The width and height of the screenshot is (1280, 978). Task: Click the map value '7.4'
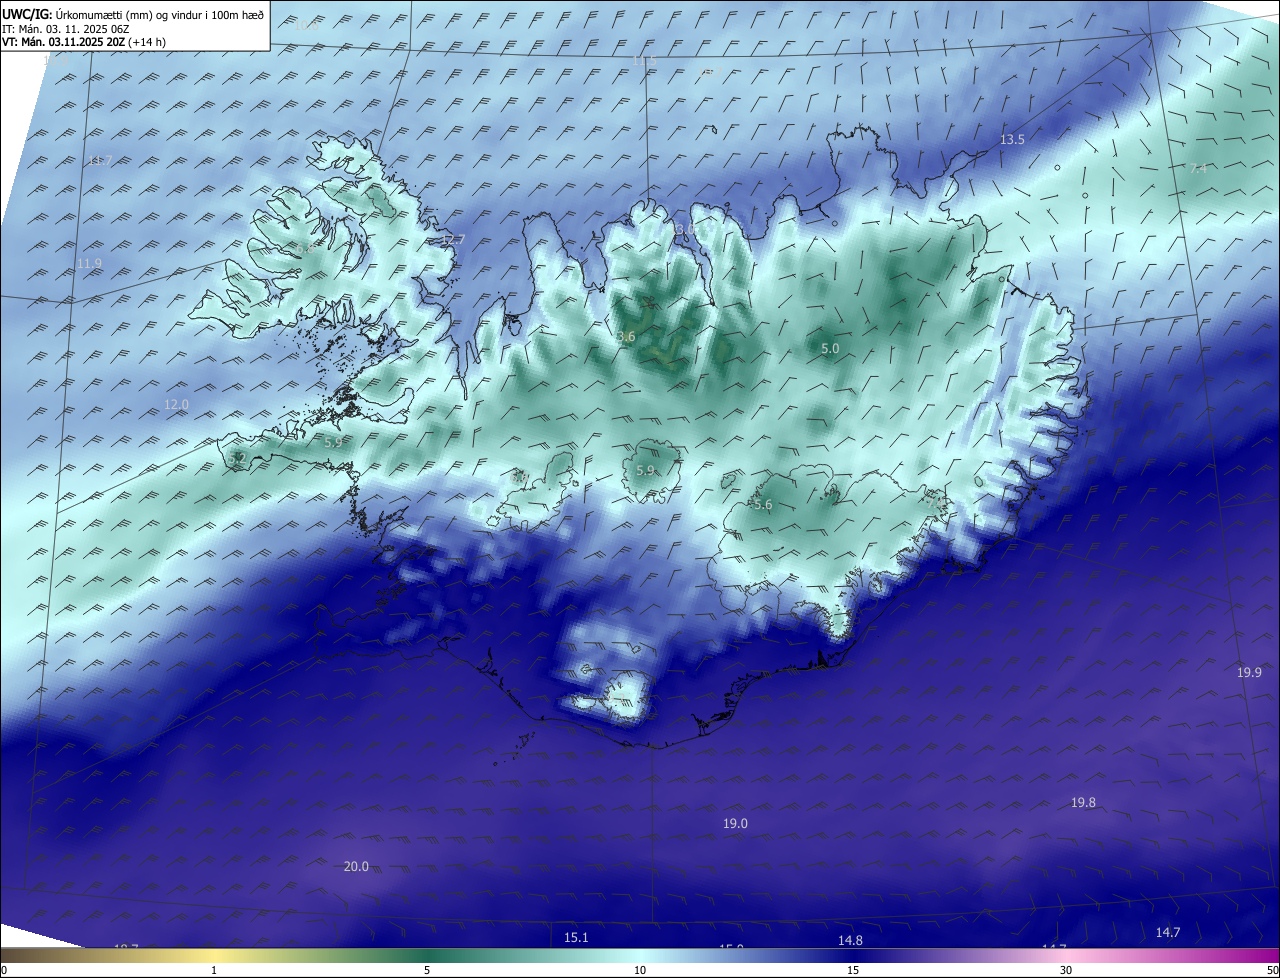pyautogui.click(x=1198, y=169)
